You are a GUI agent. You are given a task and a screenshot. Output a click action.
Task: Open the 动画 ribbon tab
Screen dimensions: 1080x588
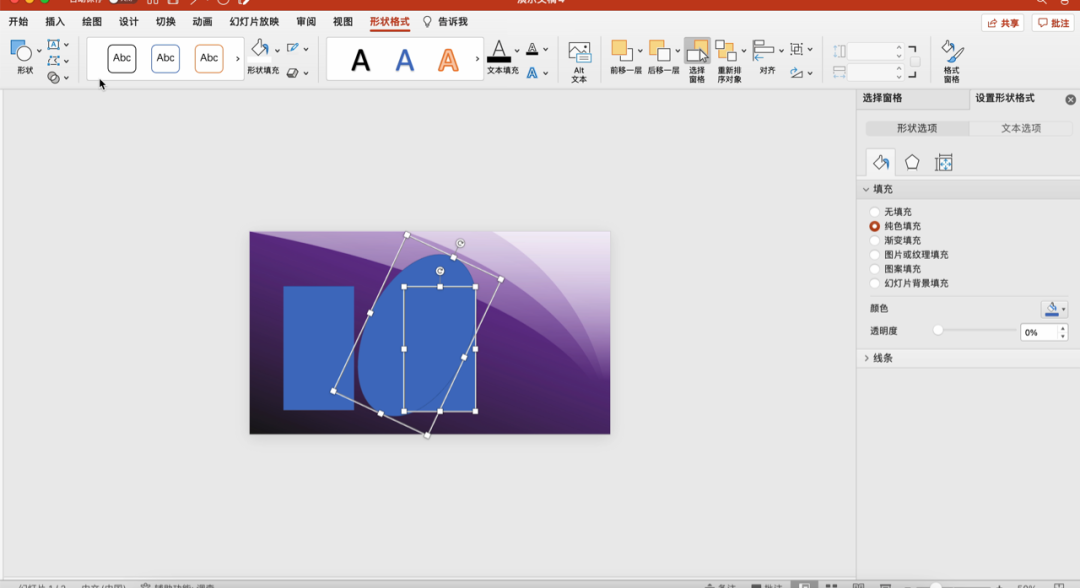coord(202,22)
